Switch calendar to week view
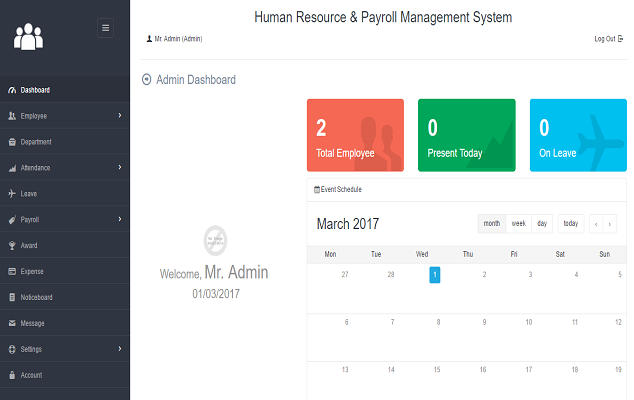Screen dimensions: 634x400 [519, 224]
